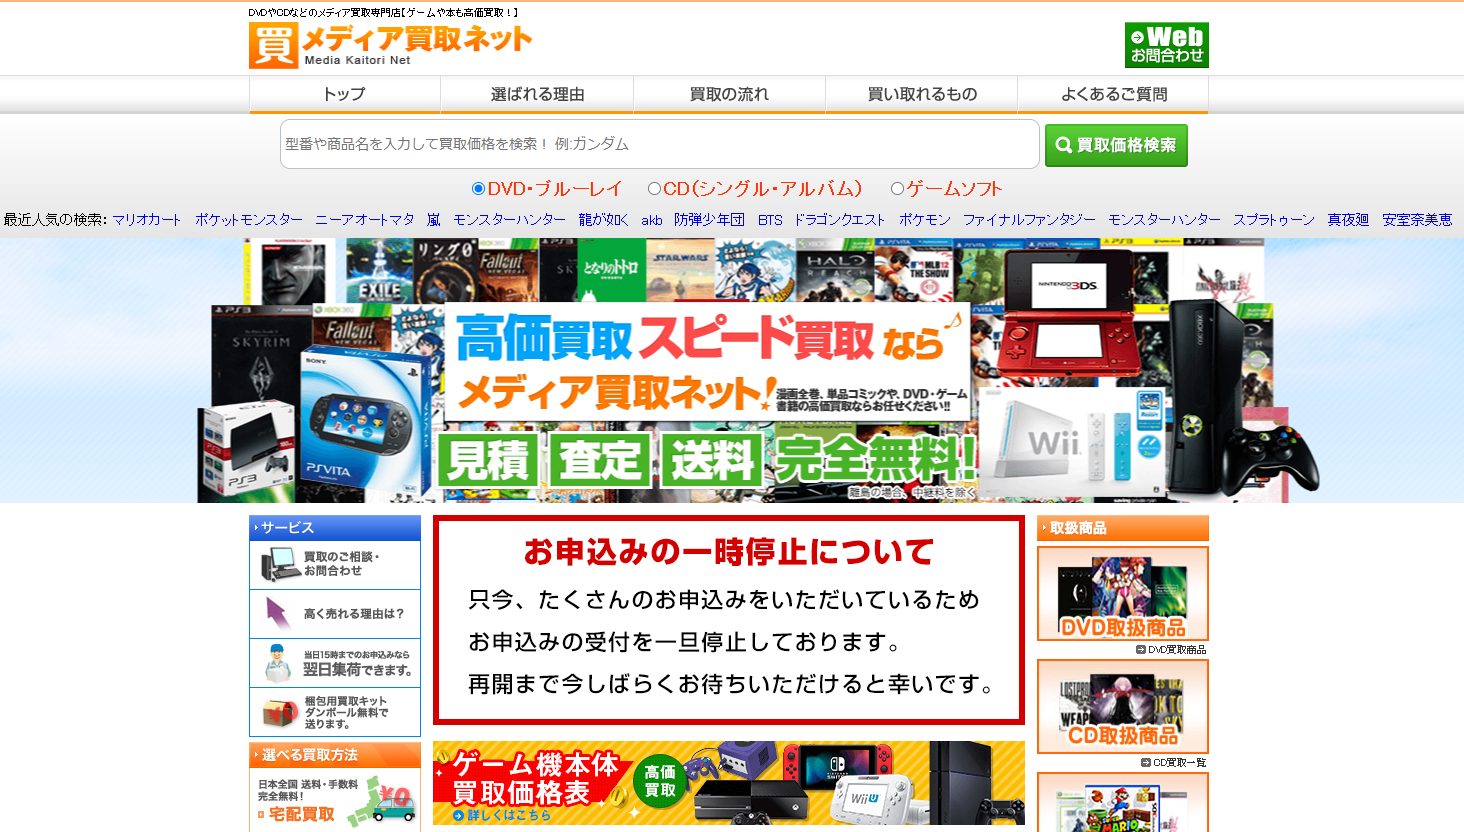Click the メディア買取ネット site logo
Image resolution: width=1464 pixels, height=832 pixels.
click(x=390, y=45)
